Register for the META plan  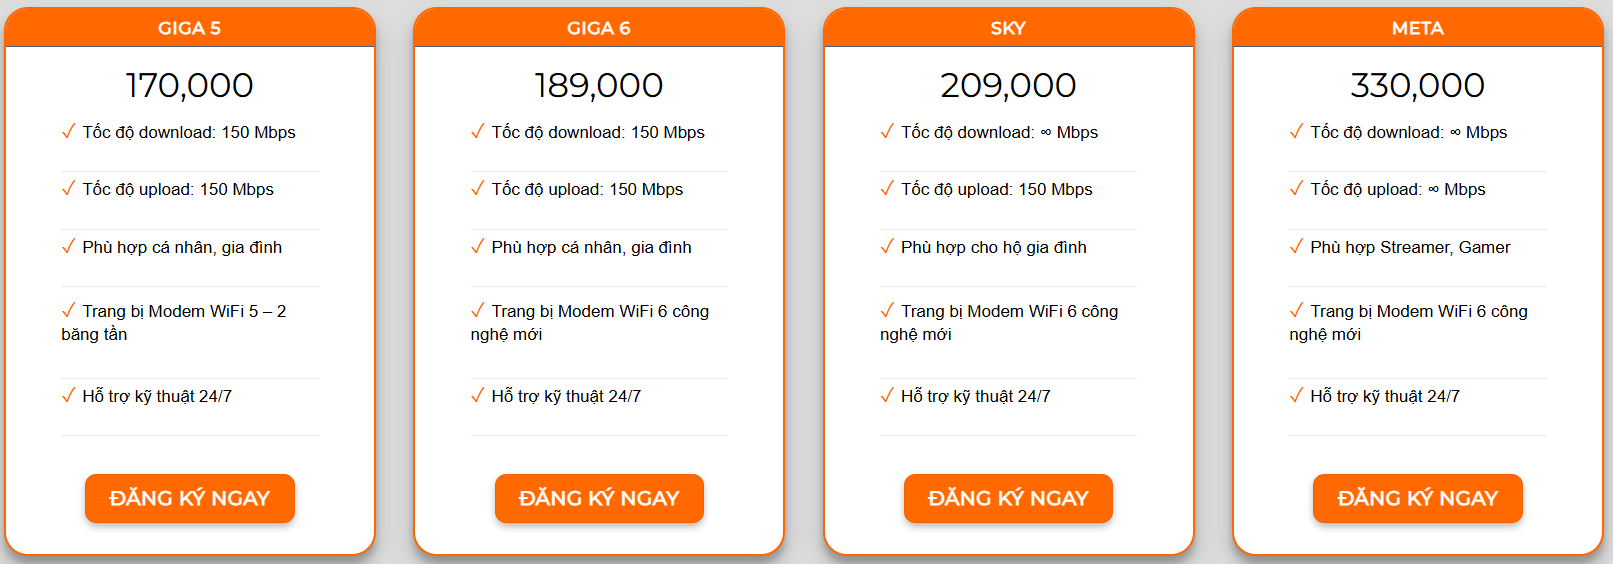[1417, 498]
